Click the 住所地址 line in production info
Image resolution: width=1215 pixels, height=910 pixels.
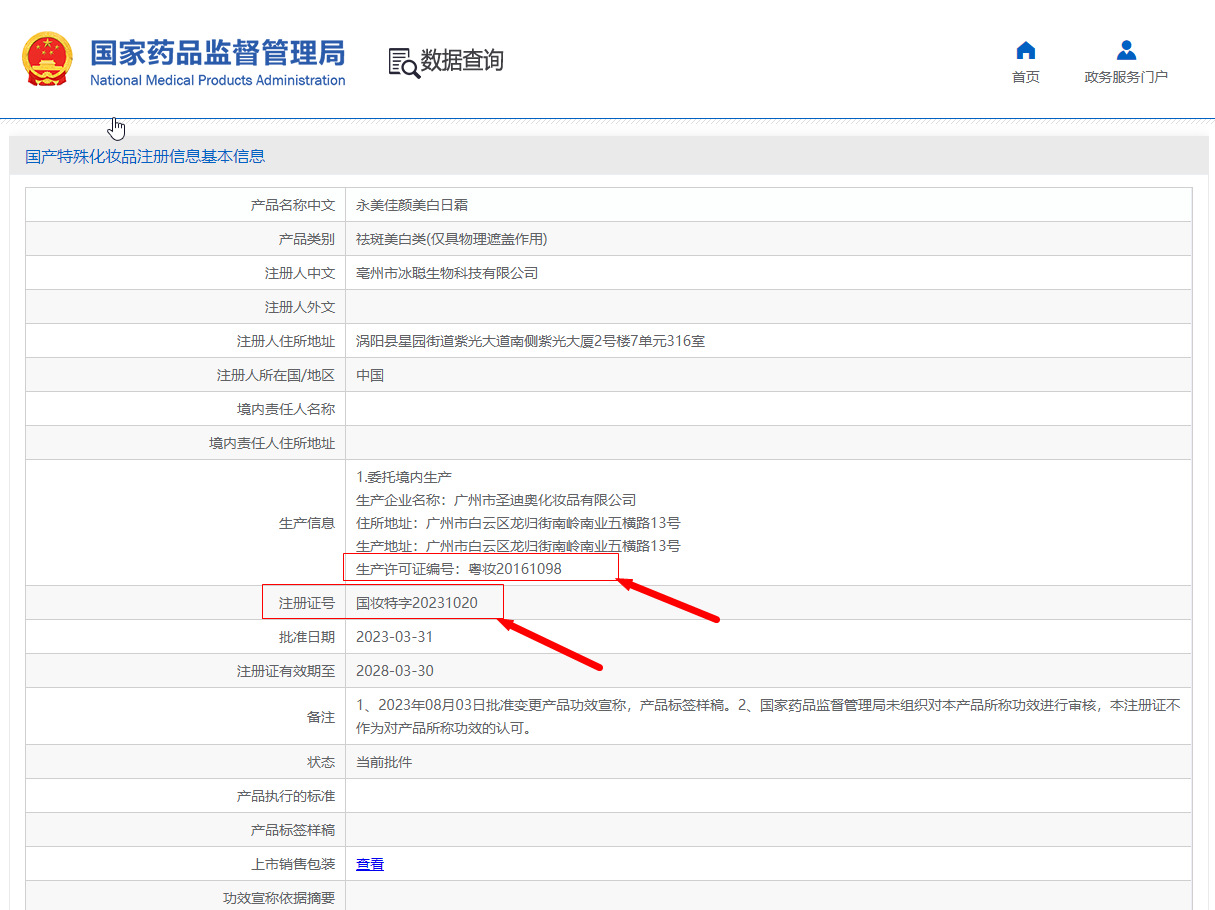pos(518,523)
